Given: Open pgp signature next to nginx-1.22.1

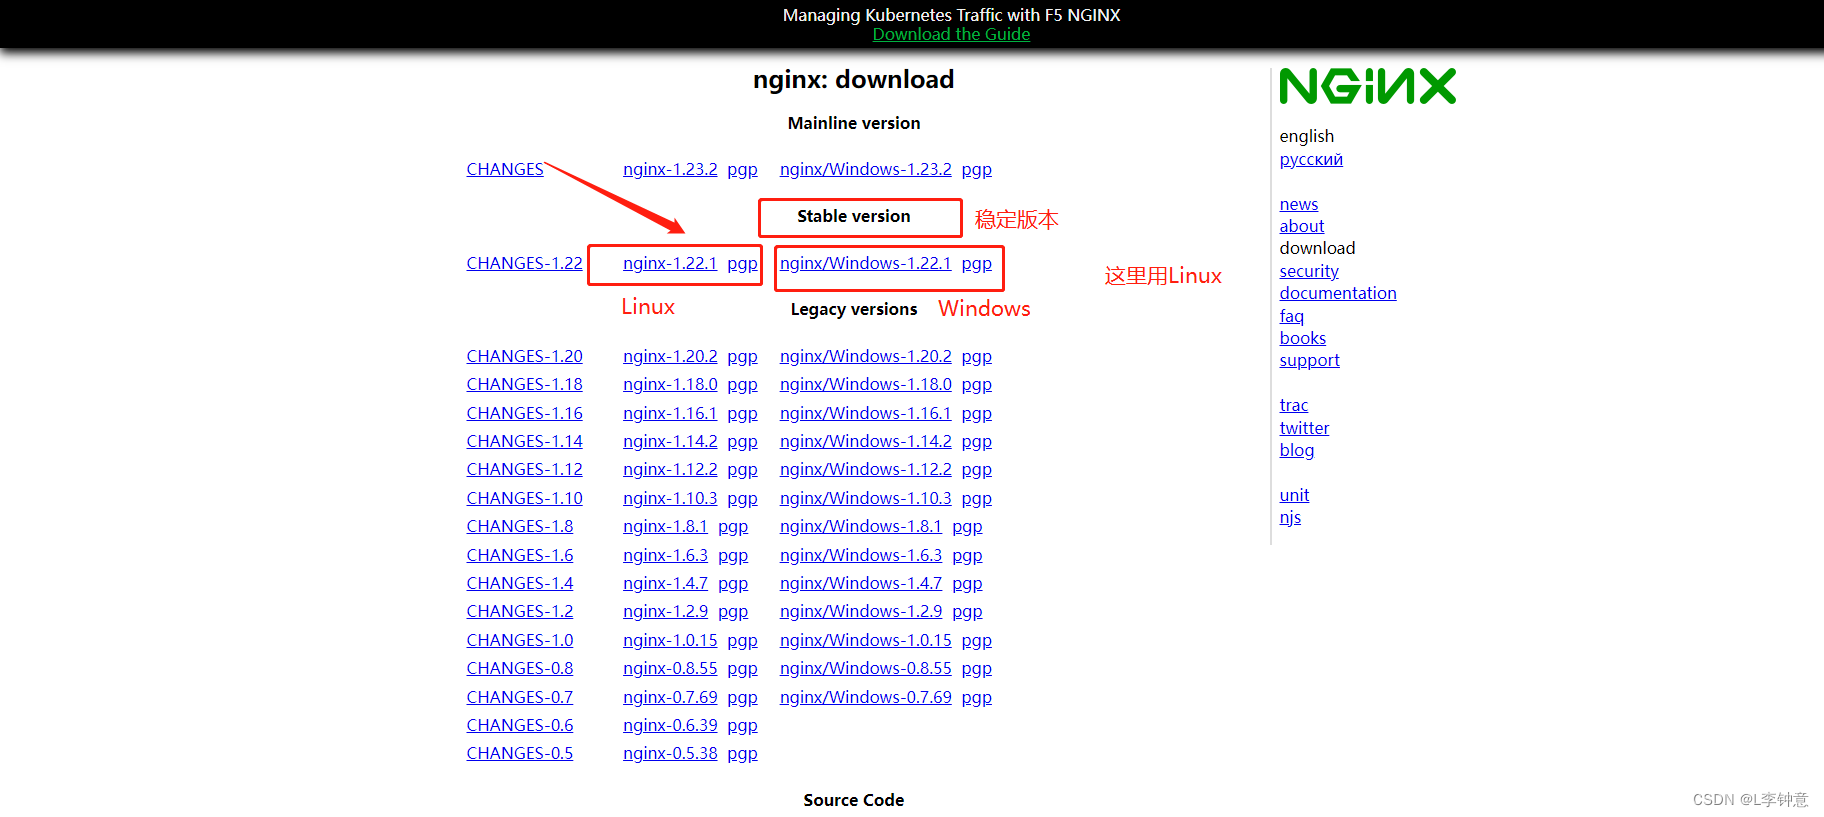Looking at the screenshot, I should [x=742, y=263].
